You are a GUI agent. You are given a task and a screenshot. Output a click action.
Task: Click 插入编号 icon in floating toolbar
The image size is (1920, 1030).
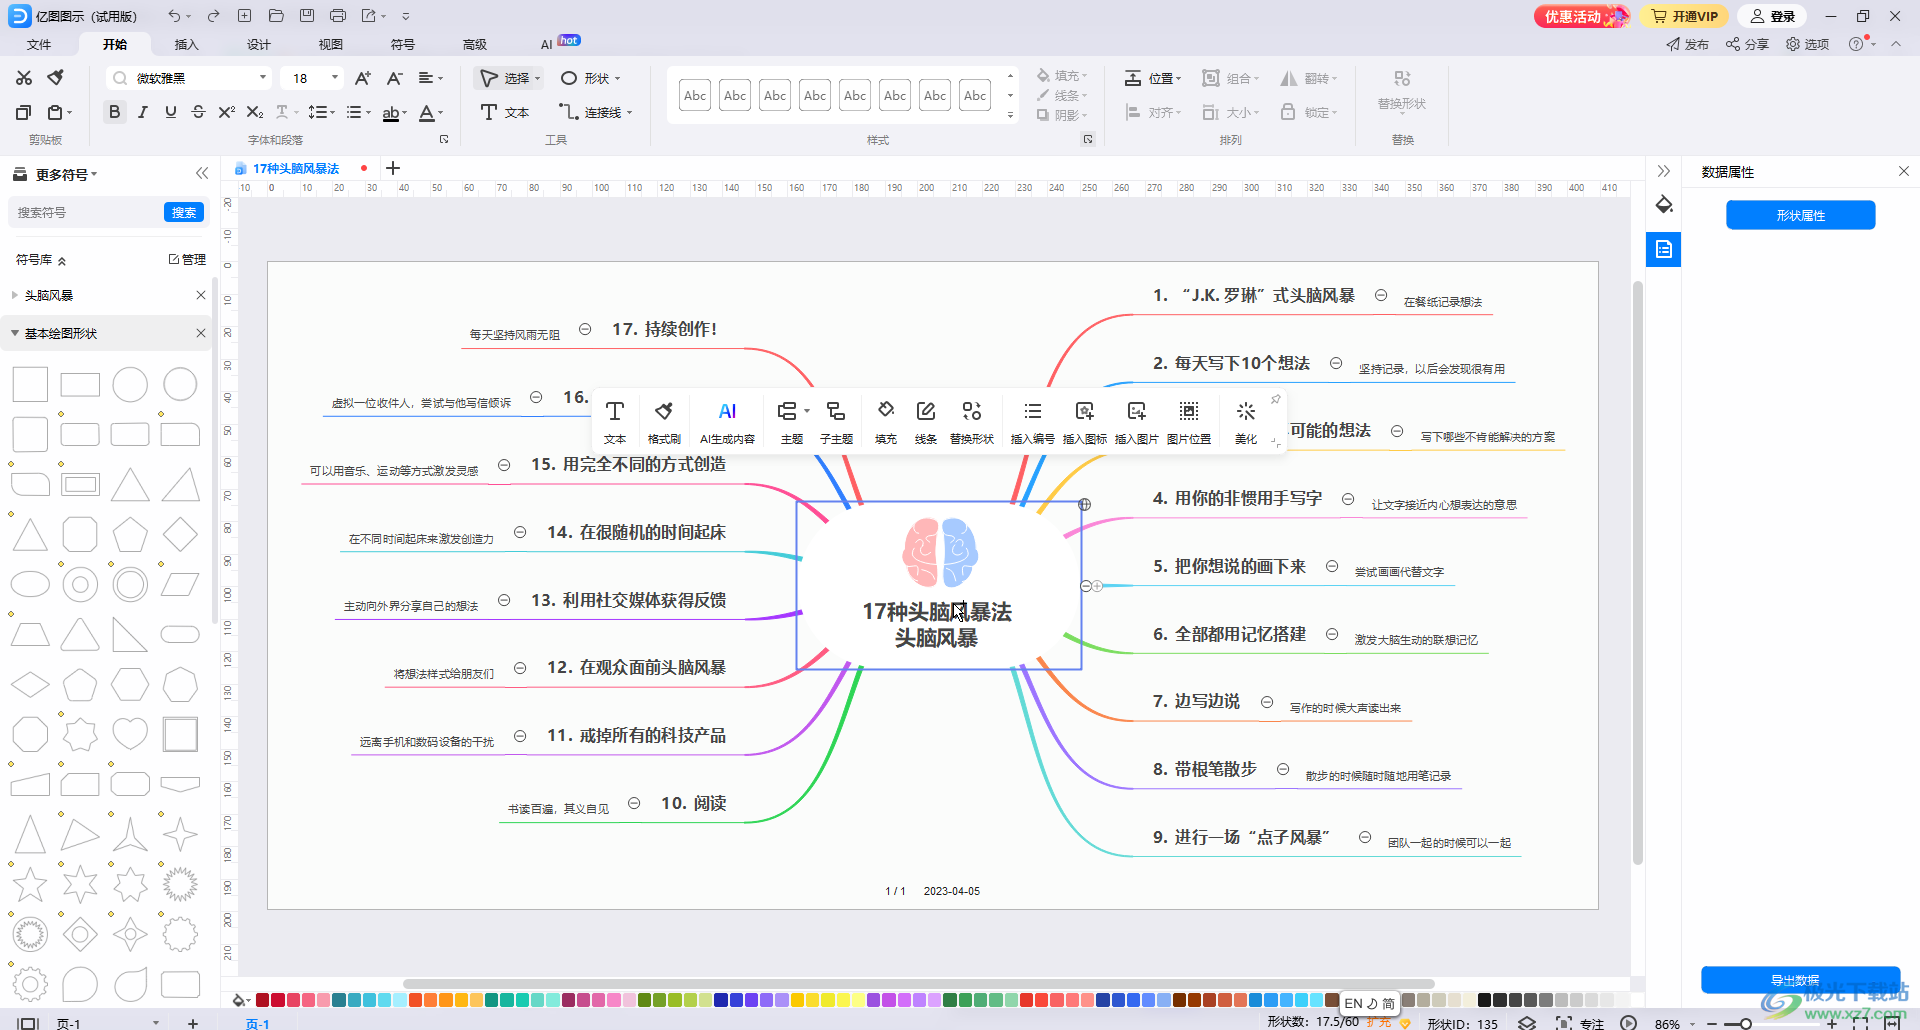tap(1032, 422)
